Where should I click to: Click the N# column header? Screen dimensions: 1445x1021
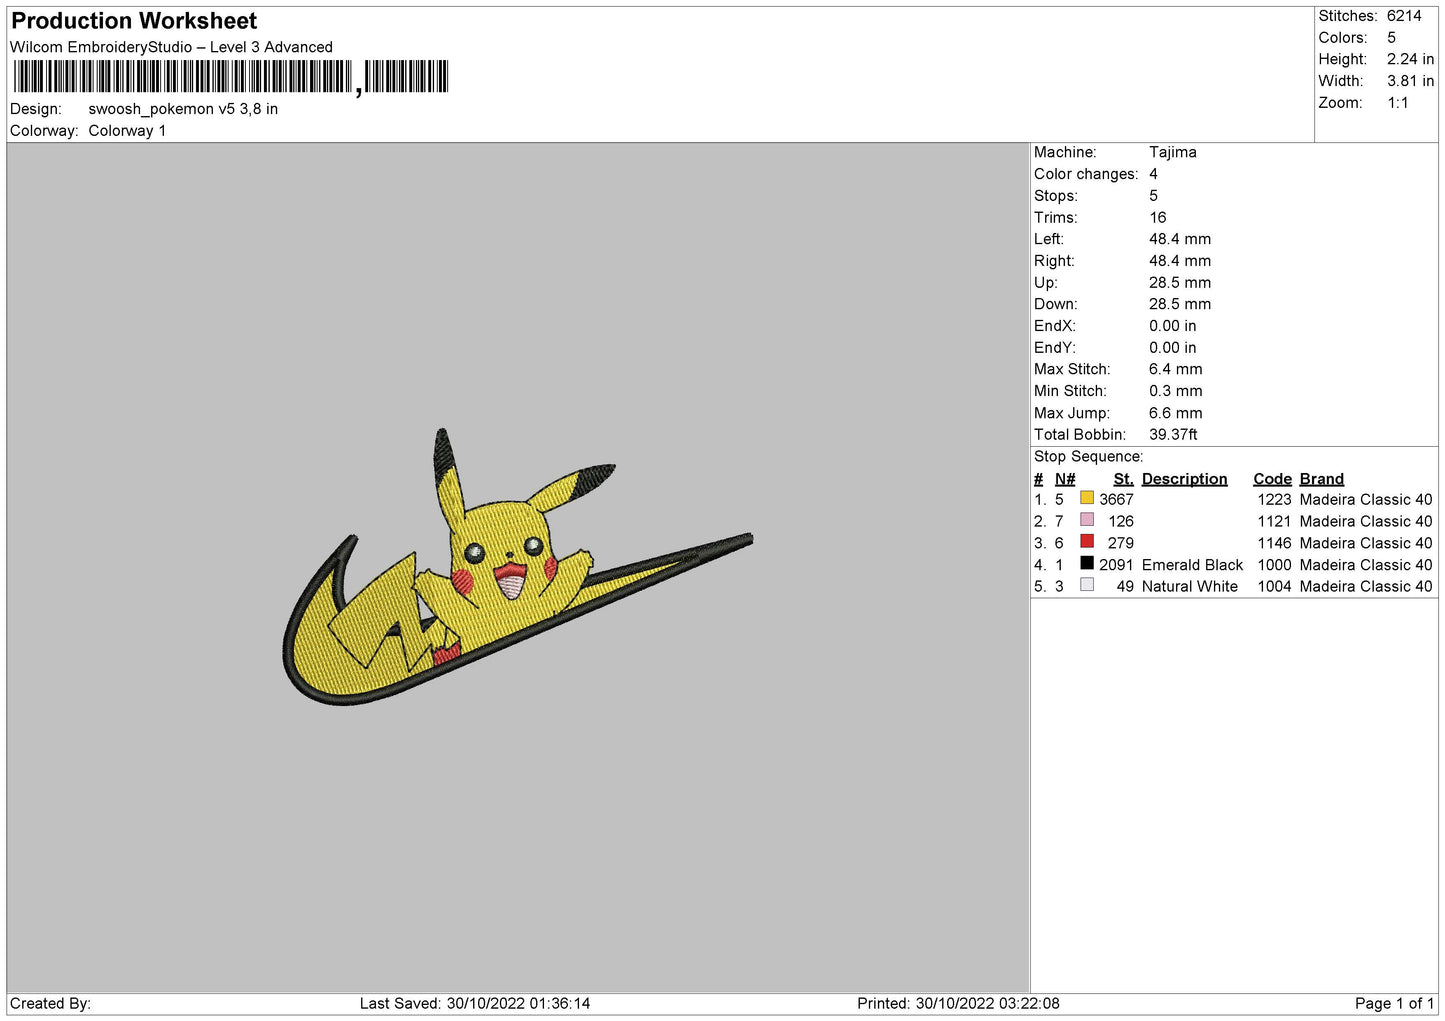(1065, 479)
